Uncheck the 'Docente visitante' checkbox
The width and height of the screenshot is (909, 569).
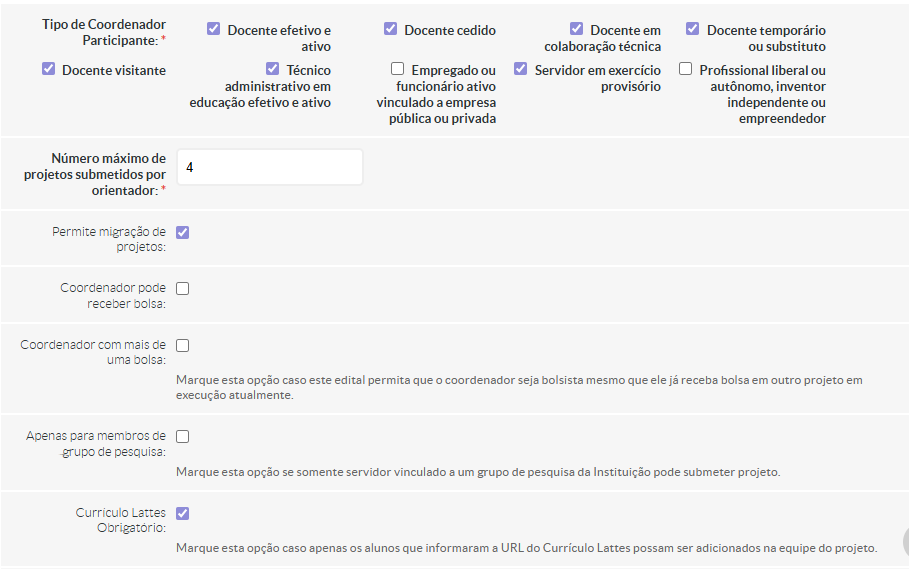coord(49,69)
